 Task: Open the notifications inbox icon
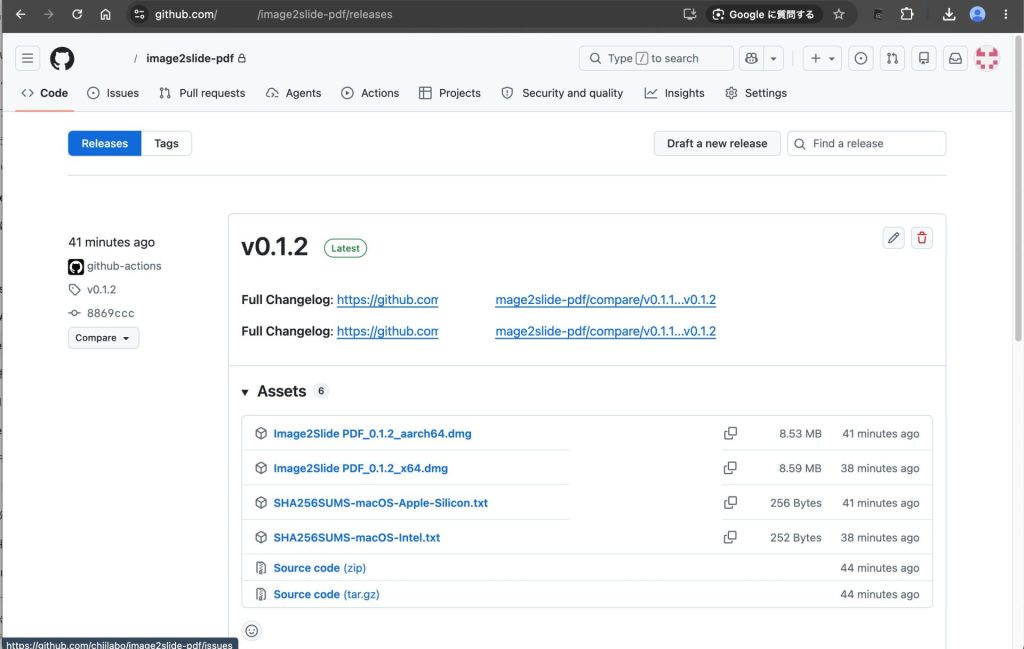[x=955, y=58]
